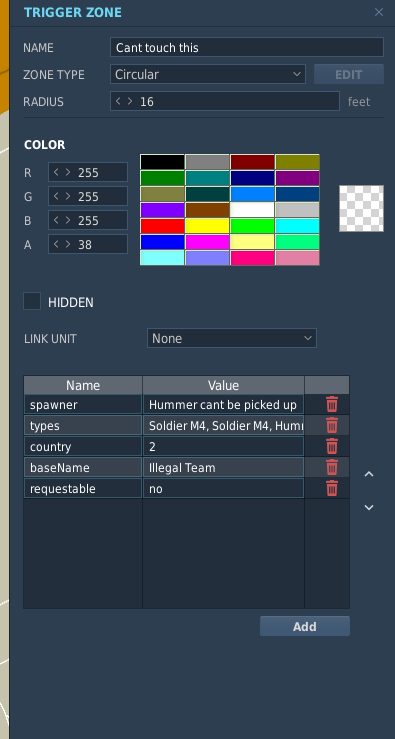This screenshot has width=395, height=739.
Task: Decrease the G color value
Action: (x=56, y=196)
